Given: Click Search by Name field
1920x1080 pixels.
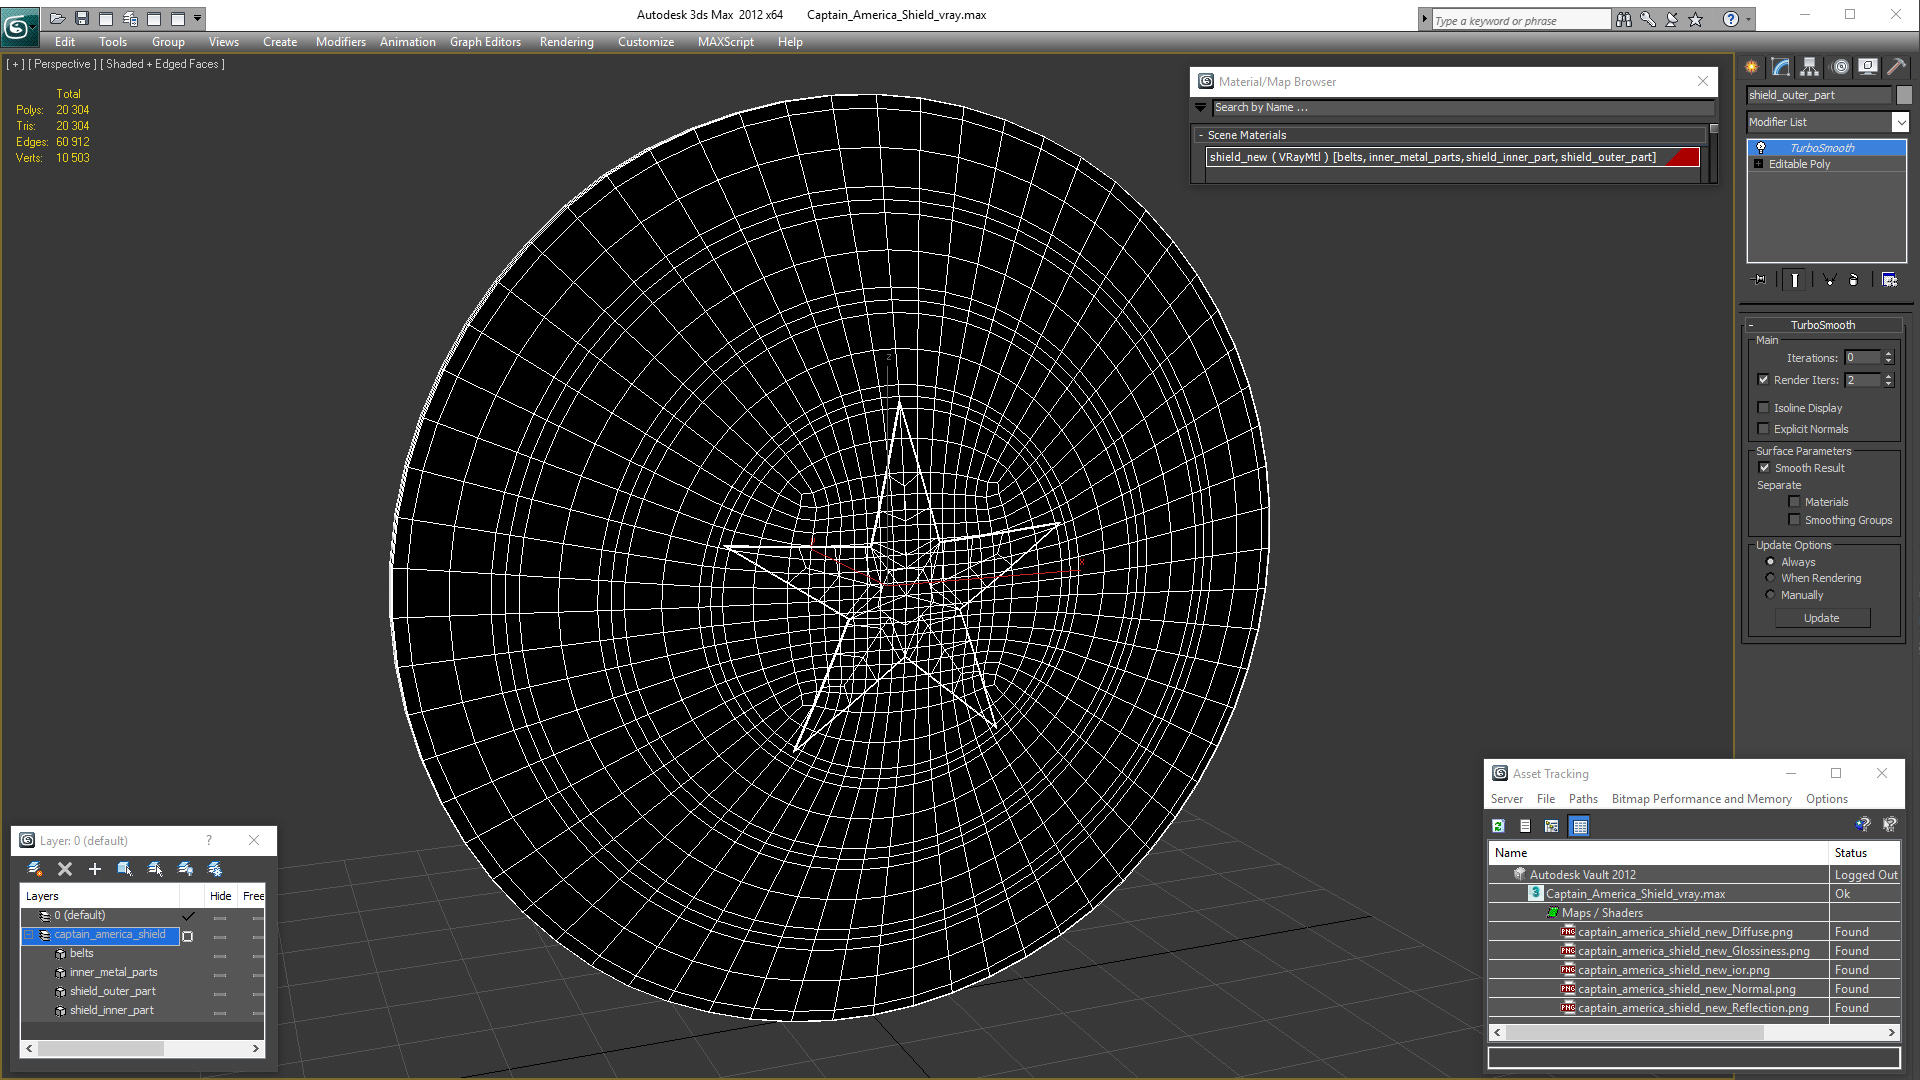Looking at the screenshot, I should point(1462,108).
